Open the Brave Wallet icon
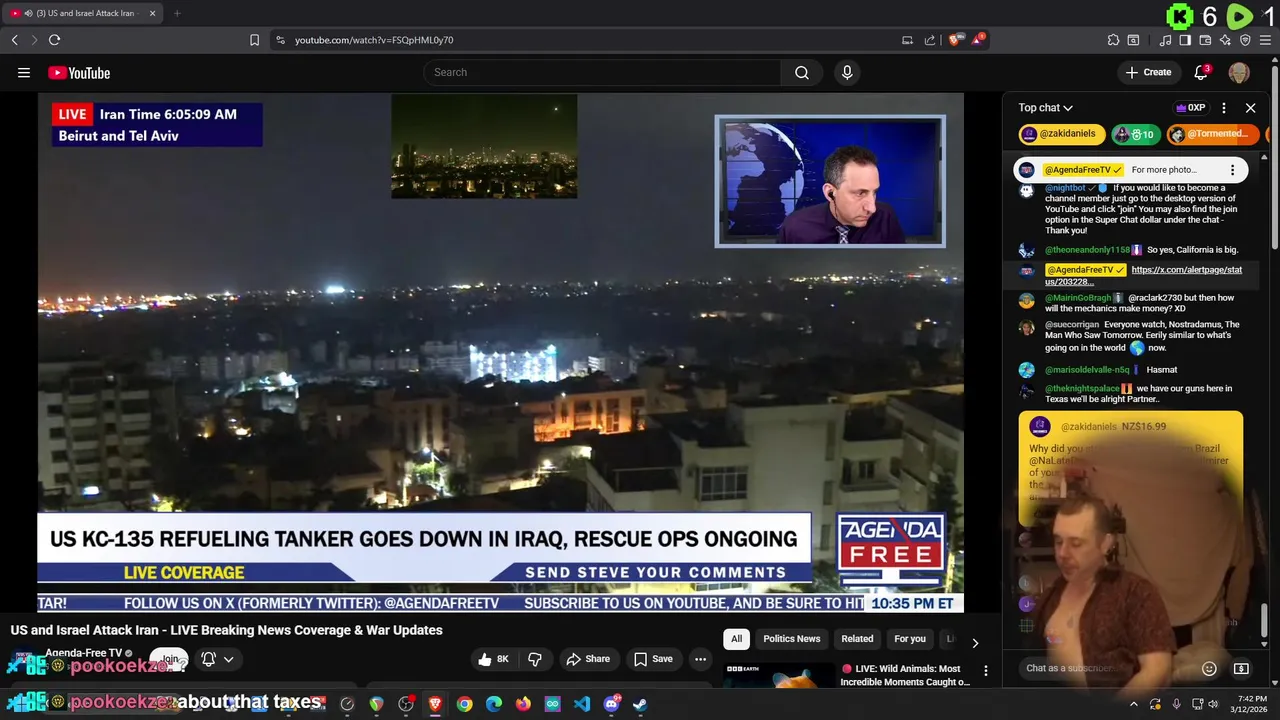Image resolution: width=1280 pixels, height=720 pixels. (x=1205, y=40)
